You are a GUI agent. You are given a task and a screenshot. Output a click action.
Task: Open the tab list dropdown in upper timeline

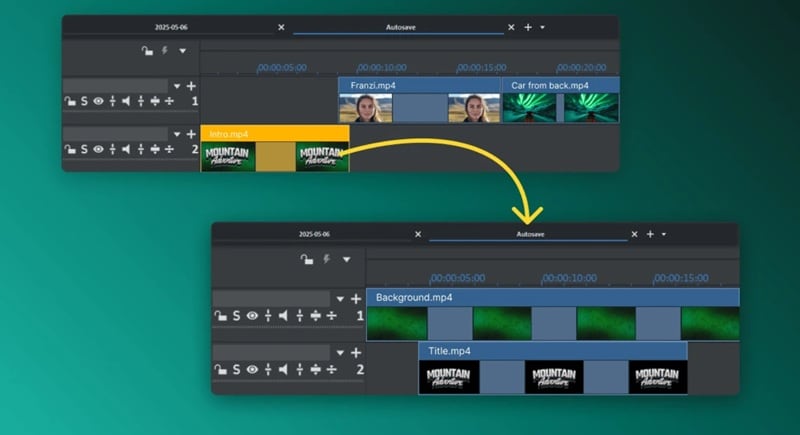(542, 28)
